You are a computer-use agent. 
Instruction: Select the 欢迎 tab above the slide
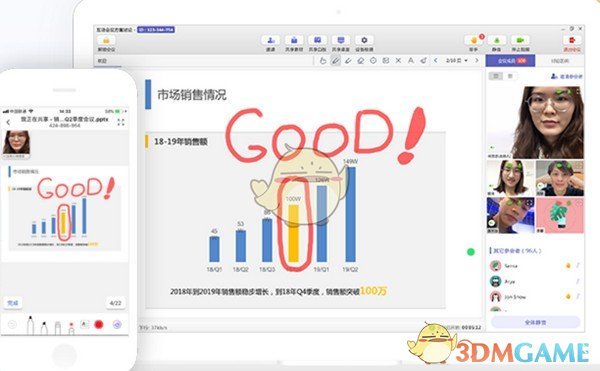(102, 61)
